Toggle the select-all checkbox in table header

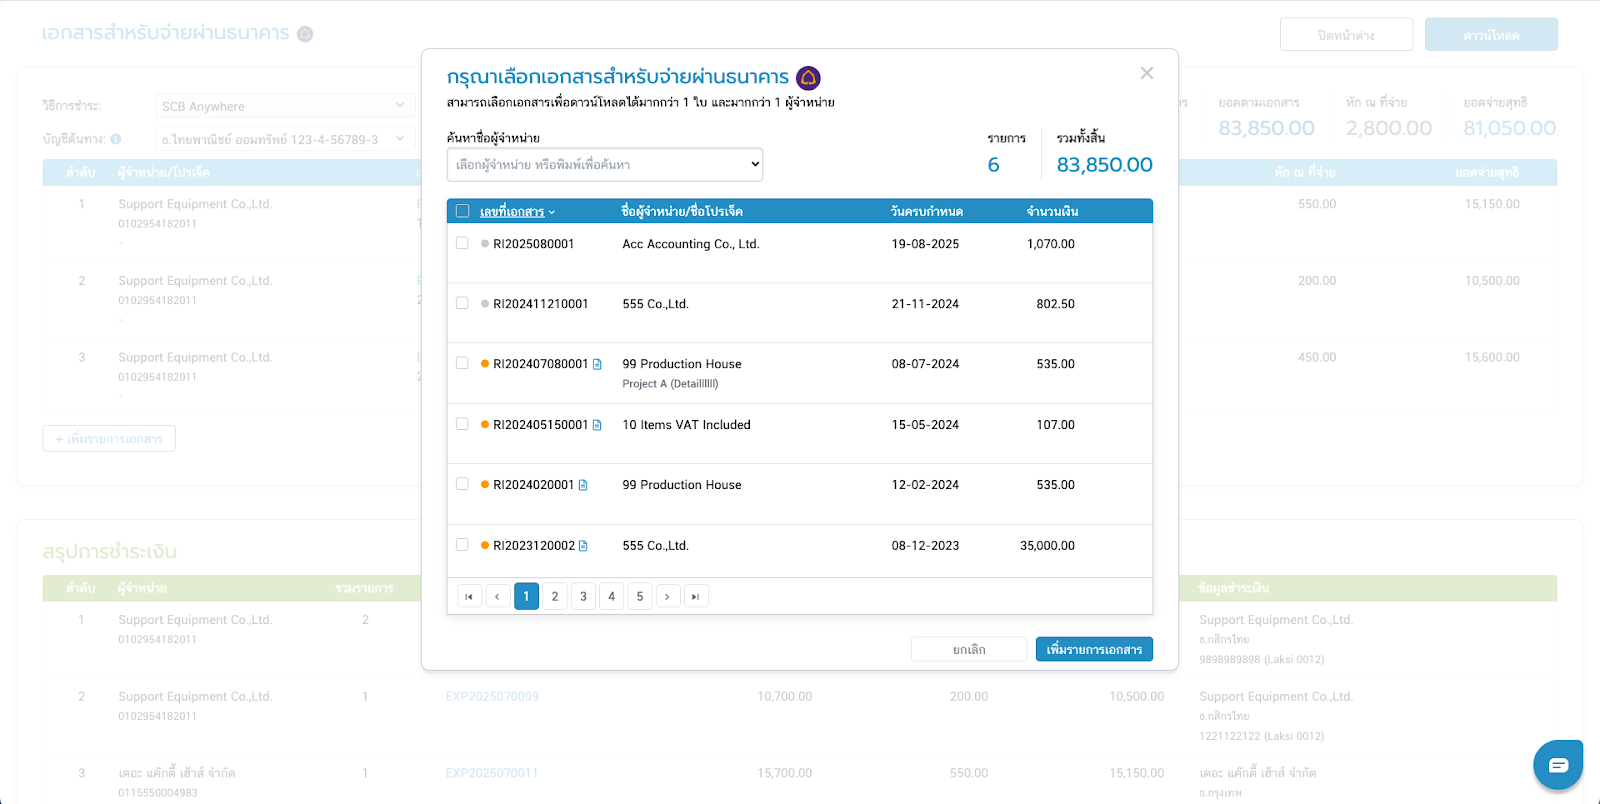[462, 211]
